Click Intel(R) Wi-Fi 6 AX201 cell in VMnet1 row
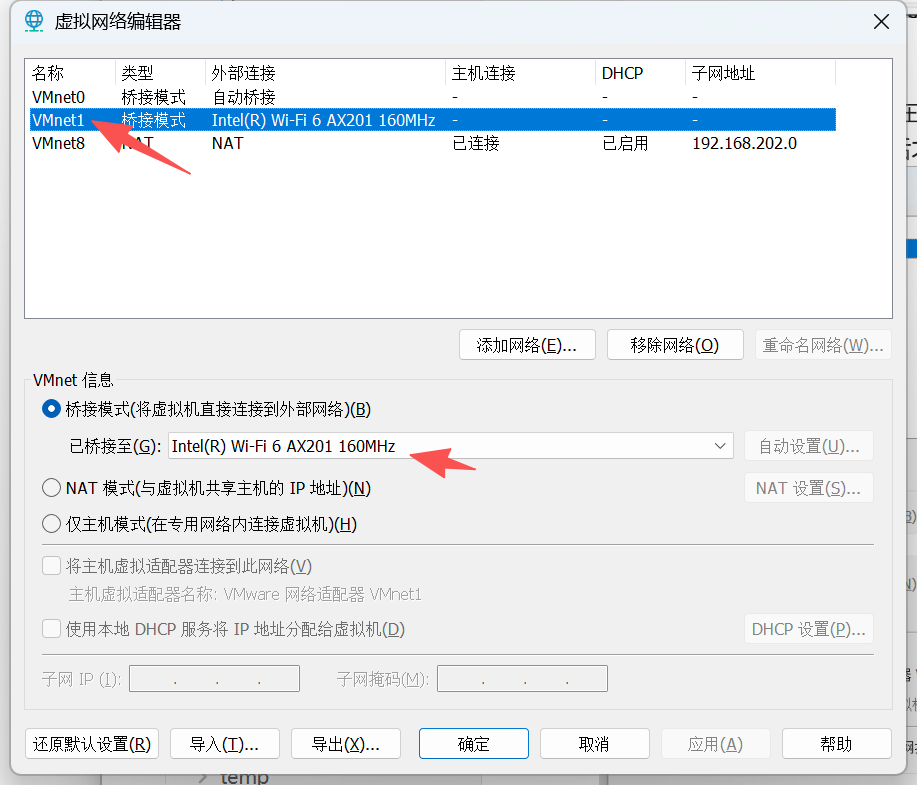The height and width of the screenshot is (785, 917). point(323,120)
